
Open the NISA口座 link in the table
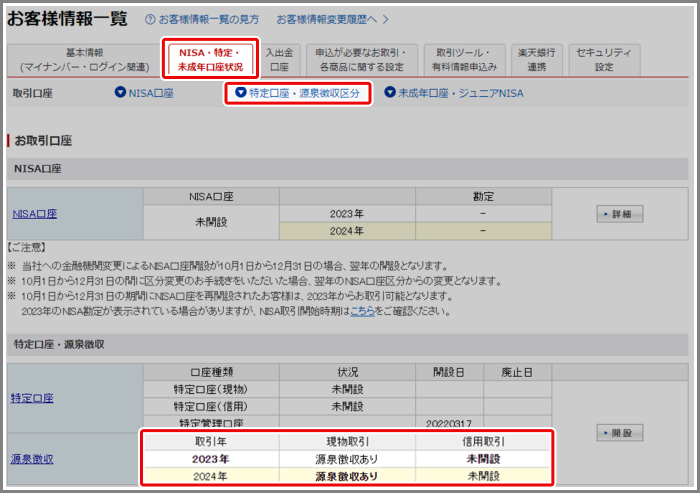[x=35, y=214]
